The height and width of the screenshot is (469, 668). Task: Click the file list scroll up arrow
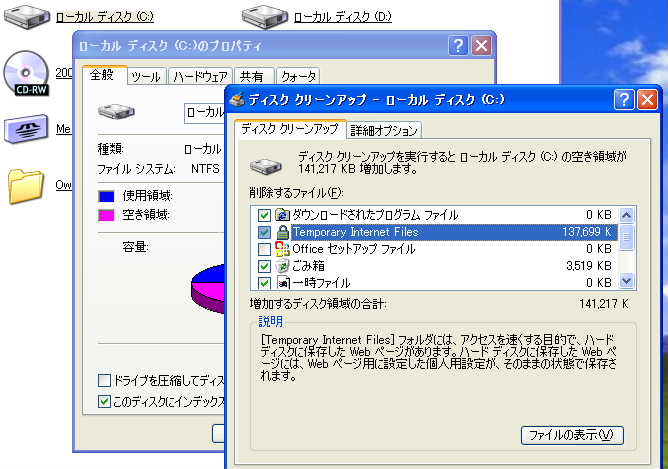point(626,215)
